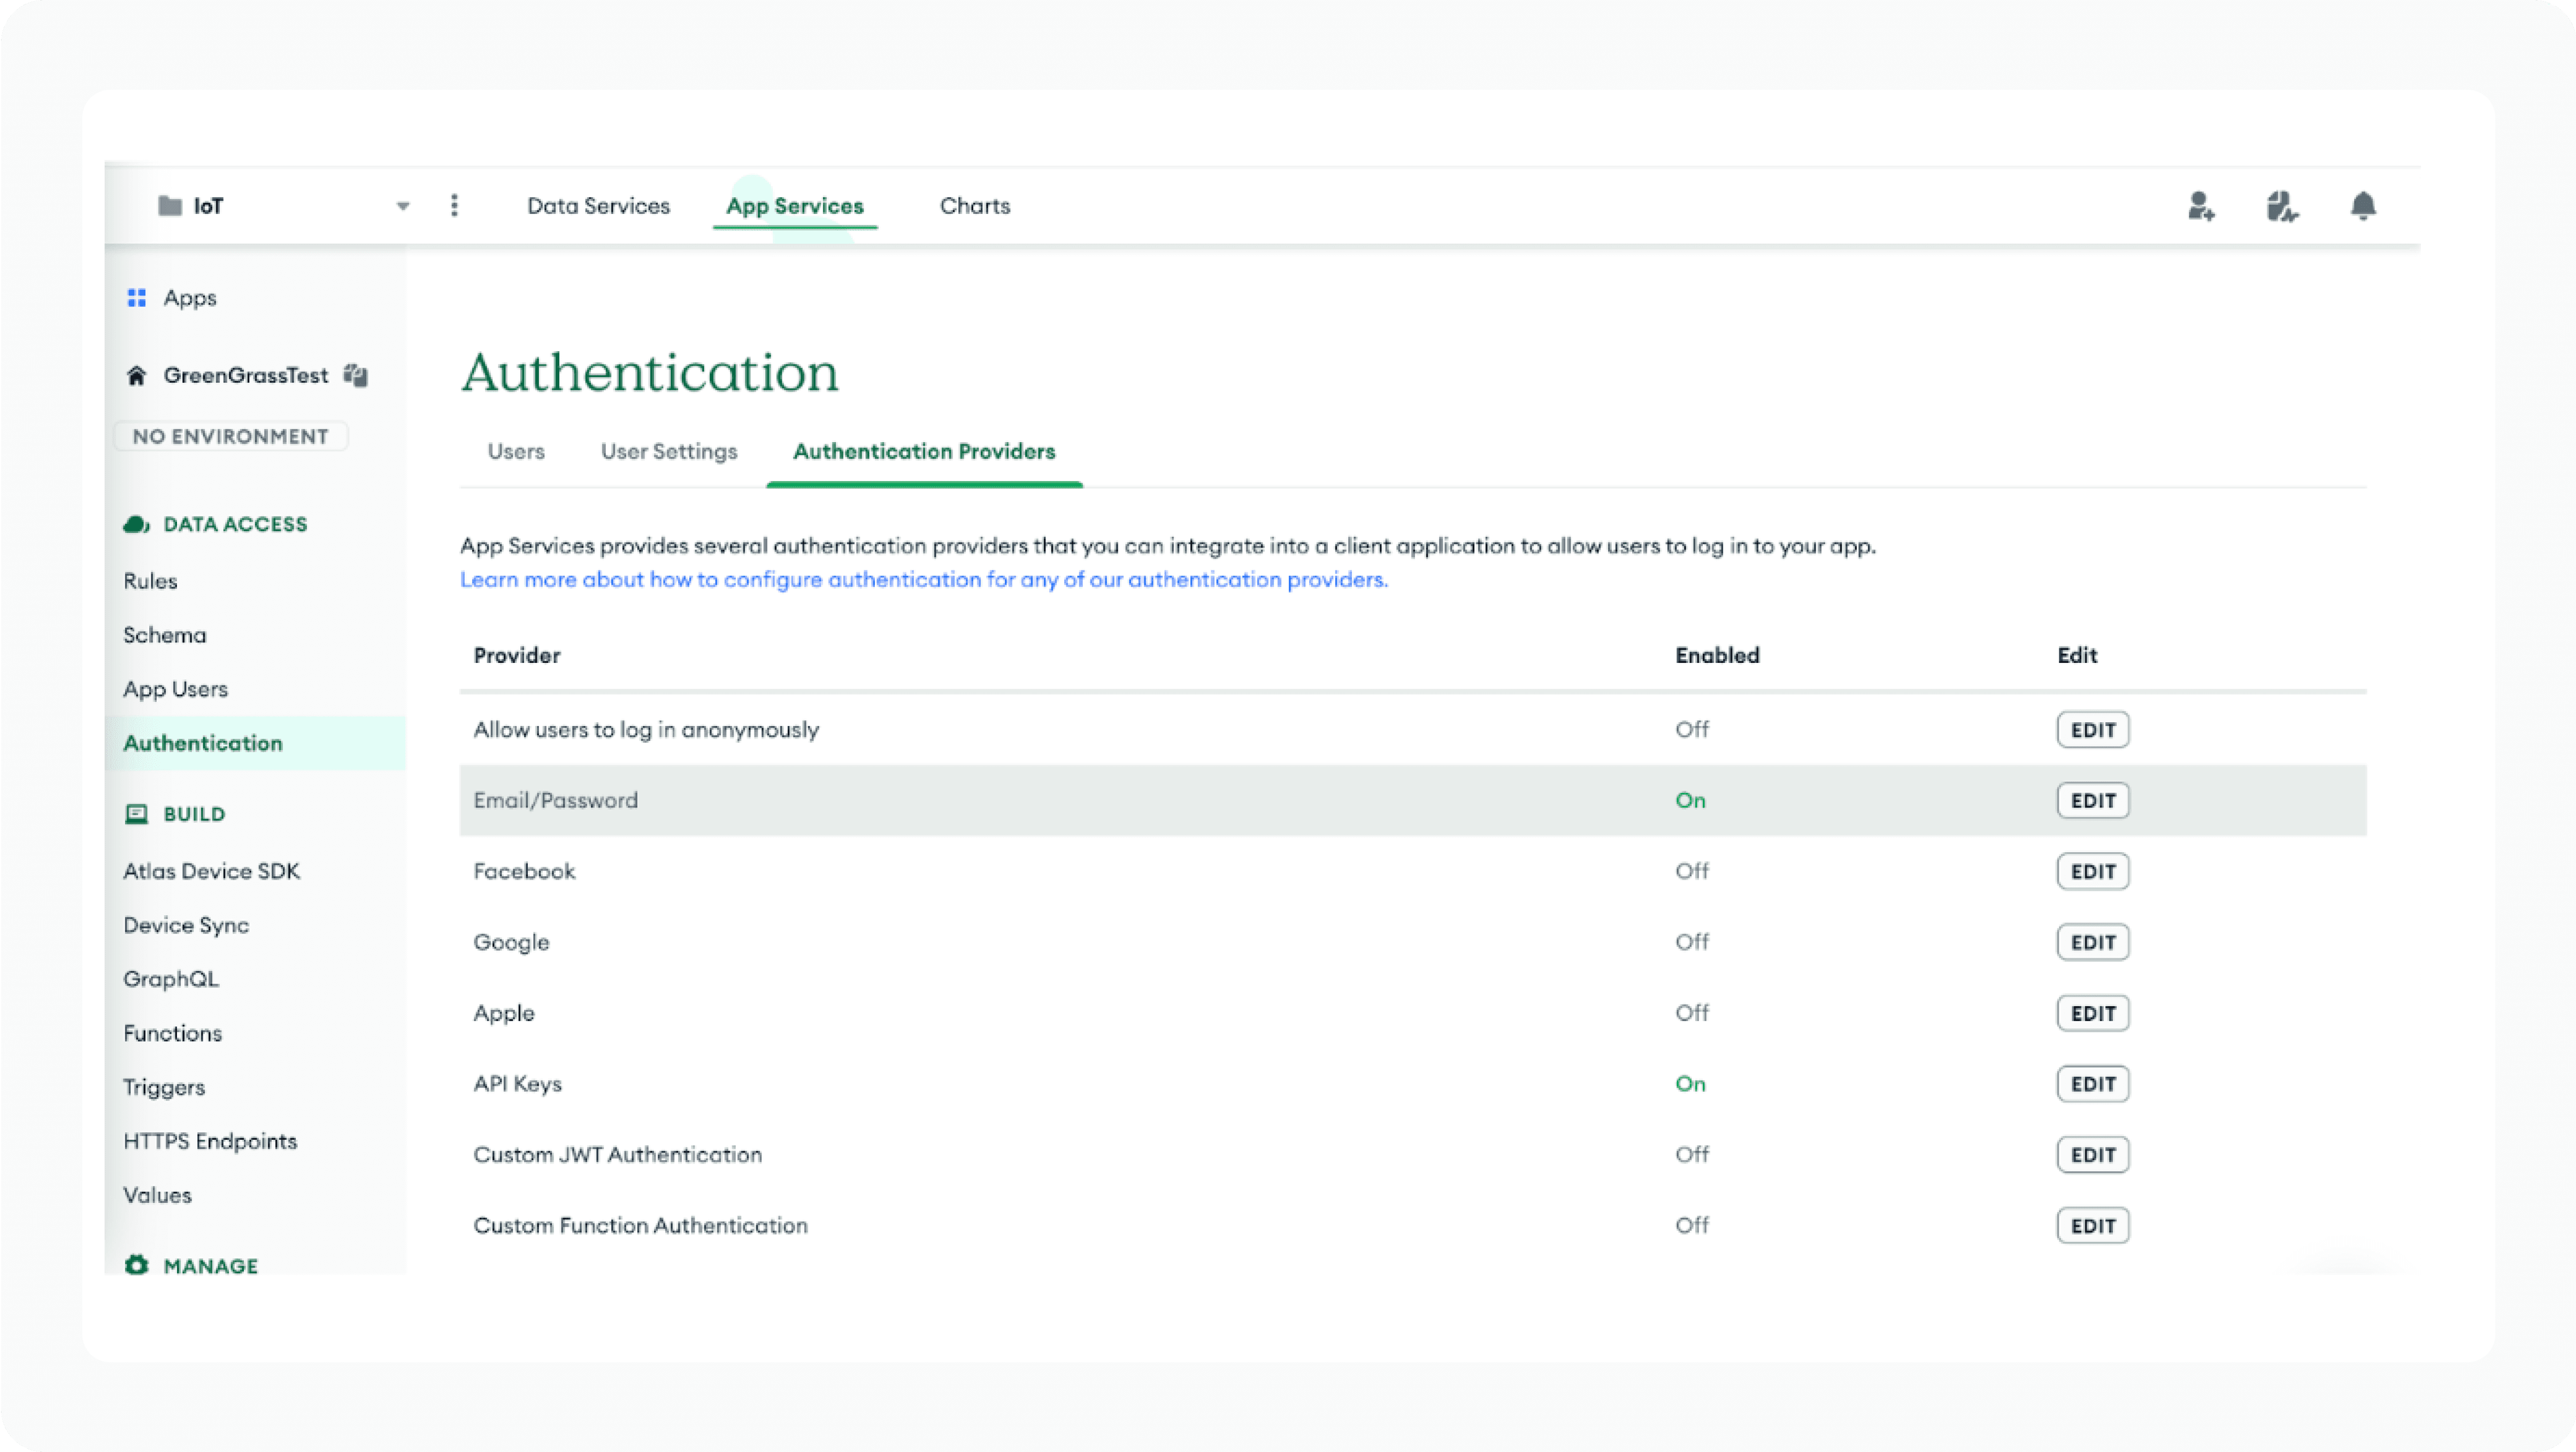Click 'Custom JWT Authentication' provider name
Viewport: 2576px width, 1452px height.
(617, 1155)
